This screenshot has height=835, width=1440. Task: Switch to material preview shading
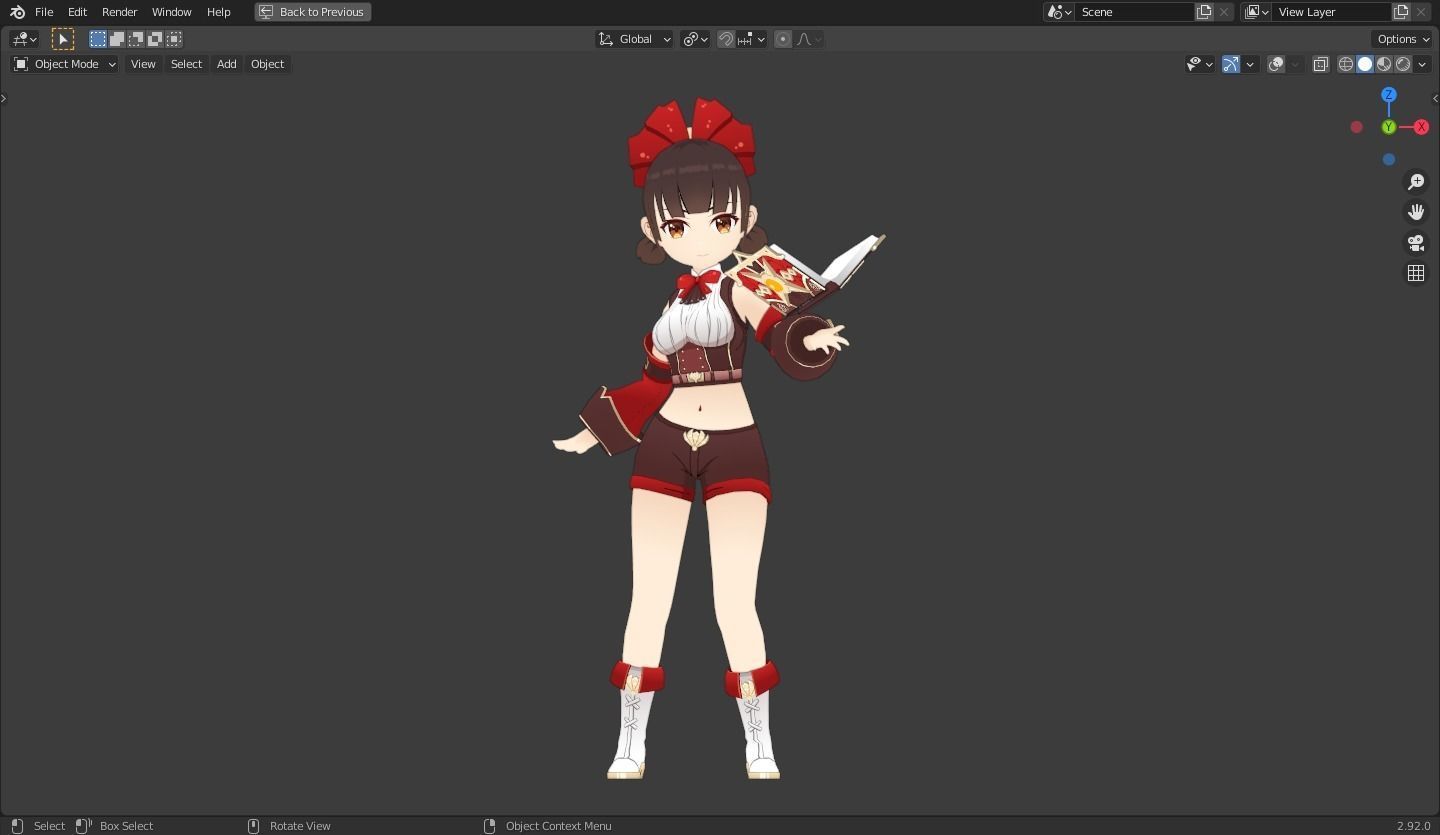(1384, 64)
